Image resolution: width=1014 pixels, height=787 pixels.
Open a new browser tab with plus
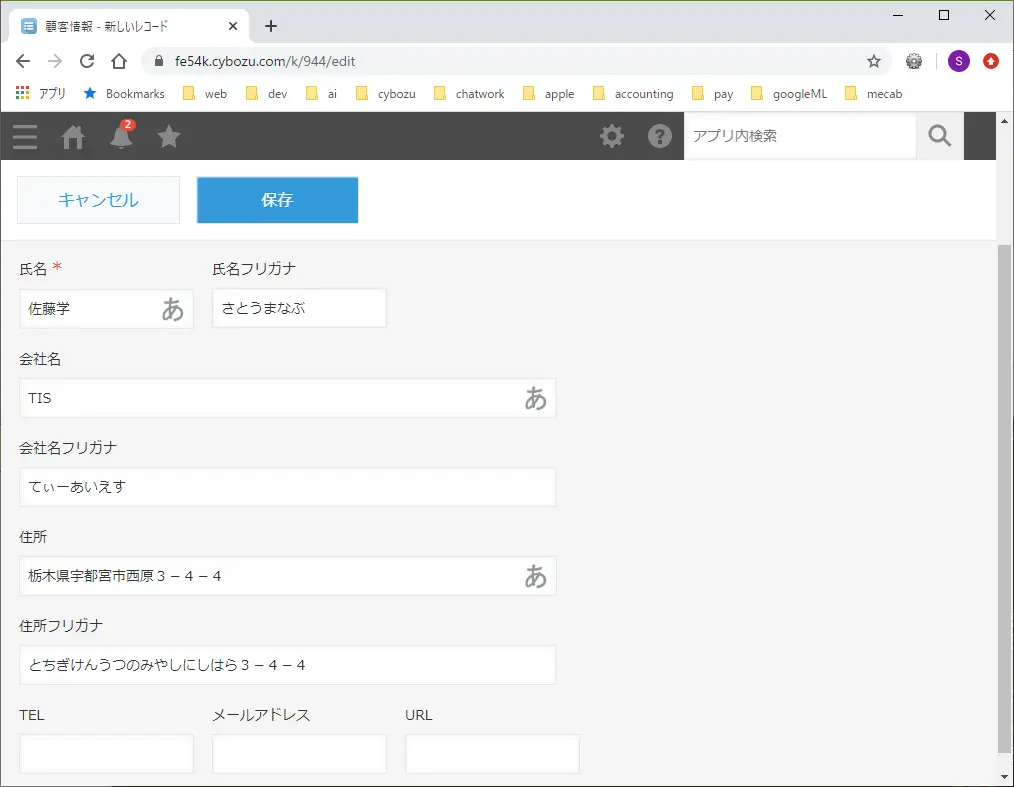[x=271, y=26]
